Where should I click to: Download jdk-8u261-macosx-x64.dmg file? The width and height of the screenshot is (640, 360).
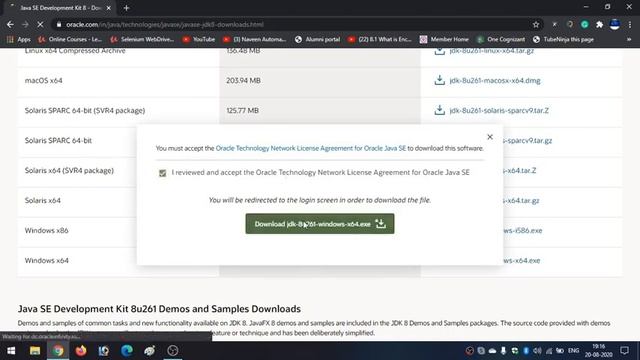point(495,81)
